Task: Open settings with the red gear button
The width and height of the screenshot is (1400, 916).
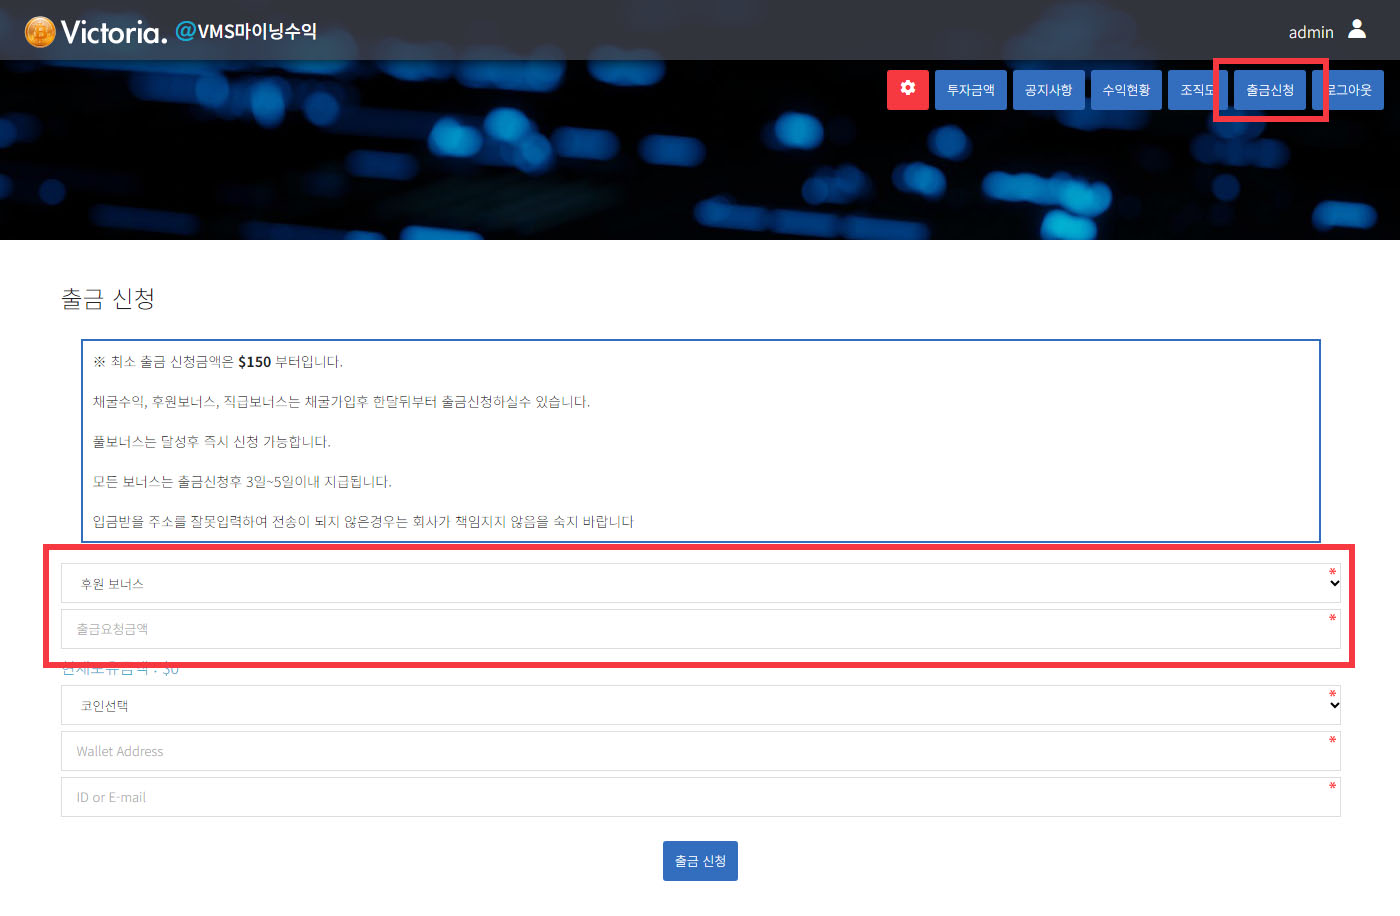Action: click(908, 89)
